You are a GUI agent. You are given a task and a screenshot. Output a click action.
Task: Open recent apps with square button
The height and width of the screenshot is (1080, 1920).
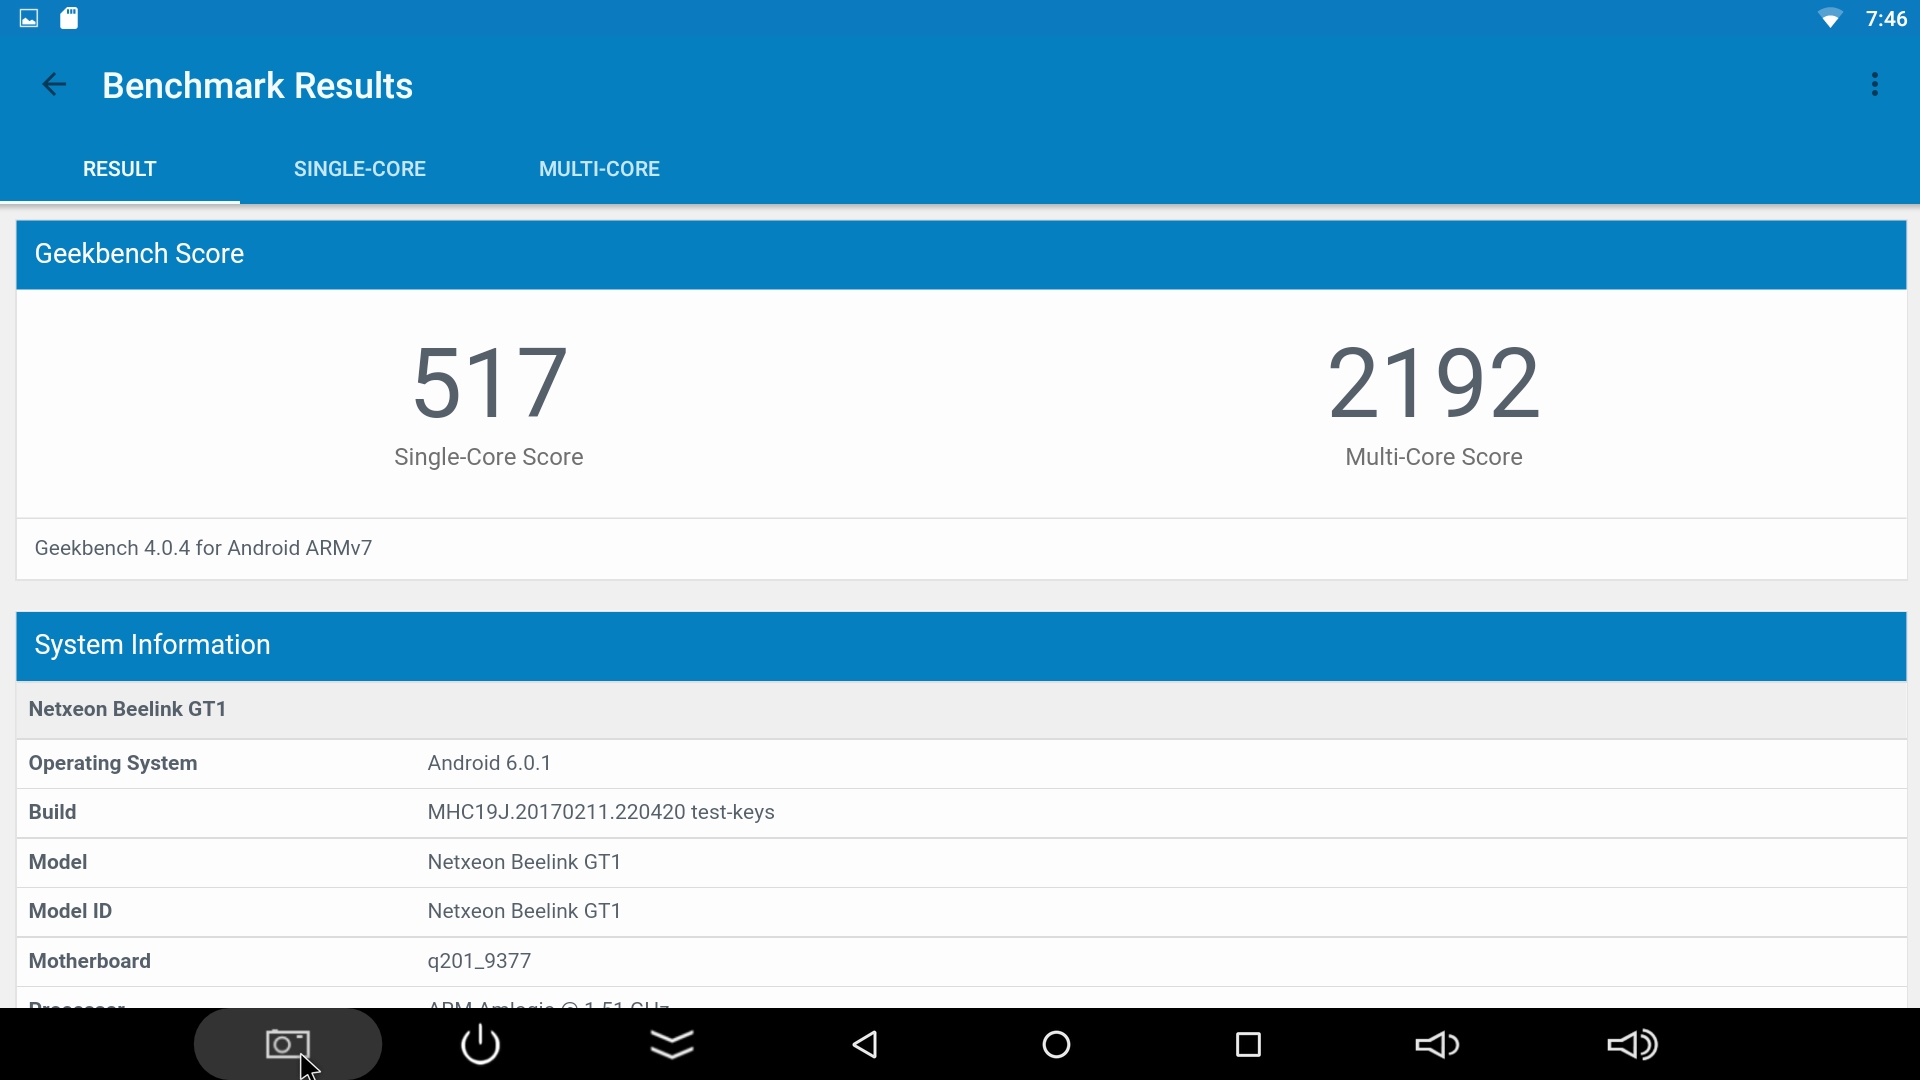(x=1248, y=1044)
